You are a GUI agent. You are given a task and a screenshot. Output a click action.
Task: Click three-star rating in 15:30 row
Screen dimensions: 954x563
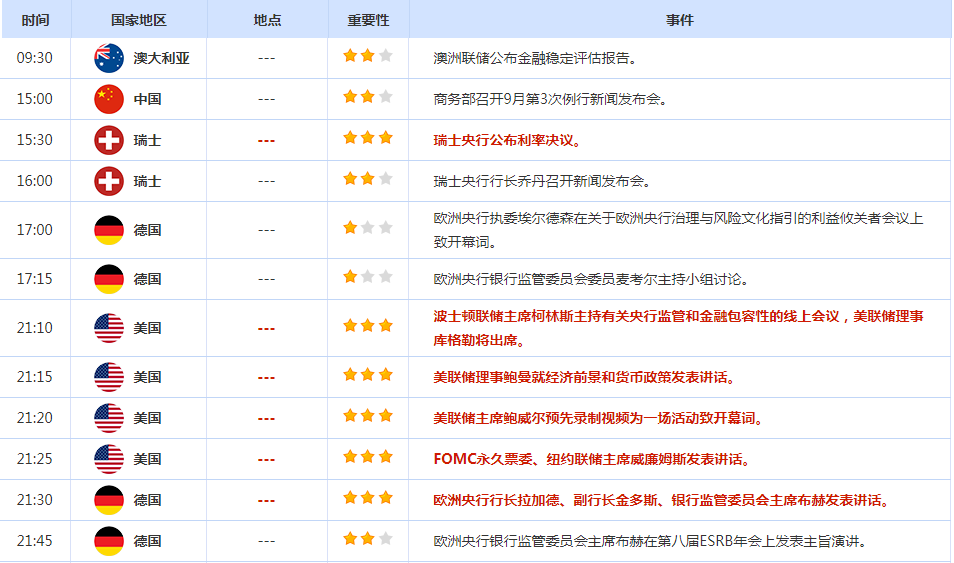367,138
